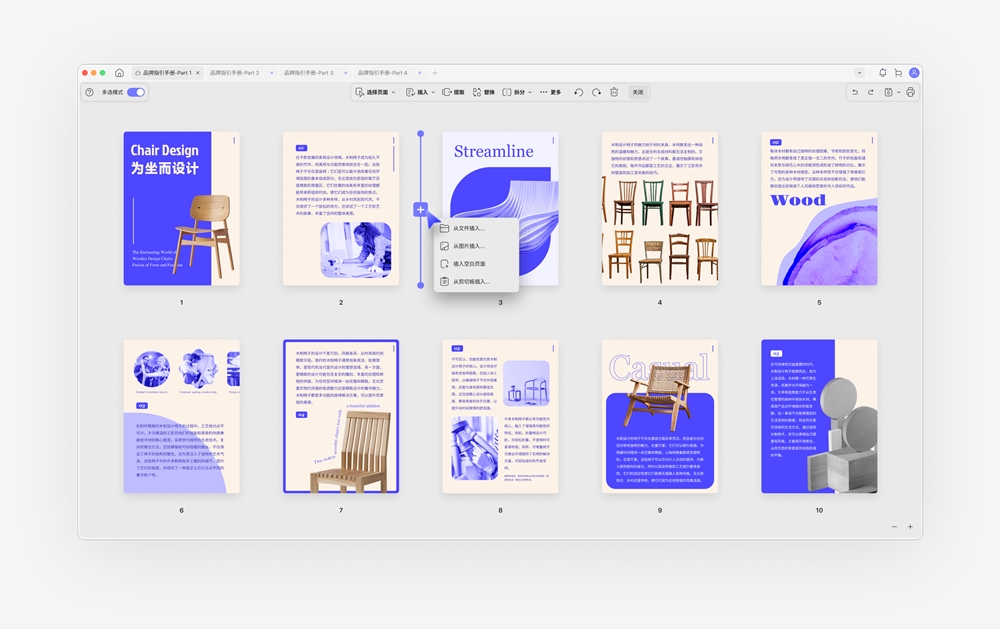This screenshot has width=1000, height=629.
Task: Expand the 选择页面 select pages dropdown
Action: (376, 92)
